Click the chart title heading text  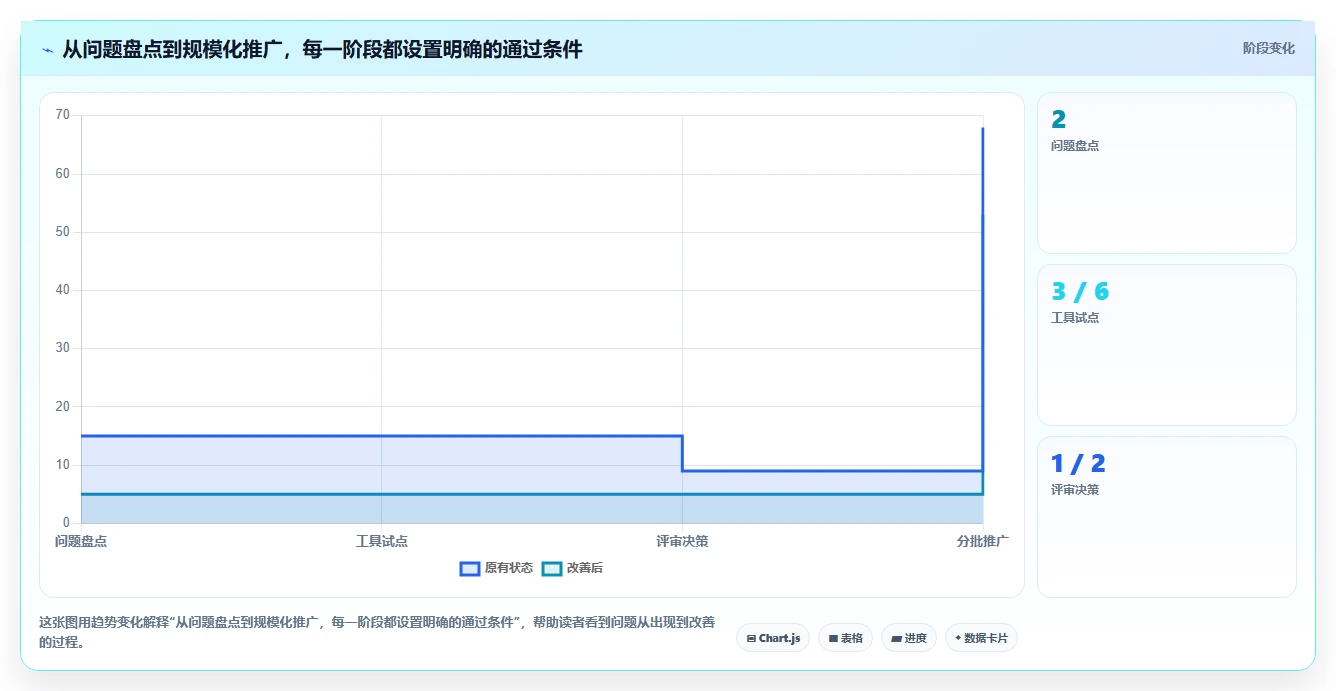click(x=322, y=49)
